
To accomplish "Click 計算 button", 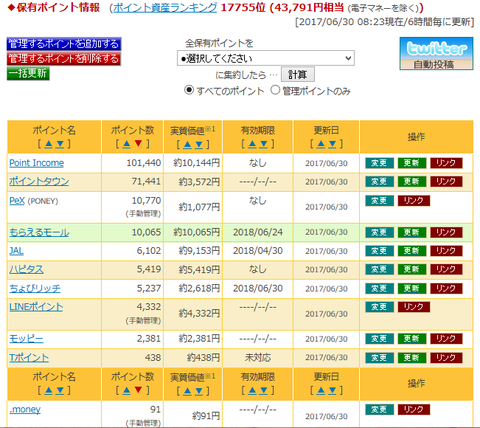I will coord(298,74).
